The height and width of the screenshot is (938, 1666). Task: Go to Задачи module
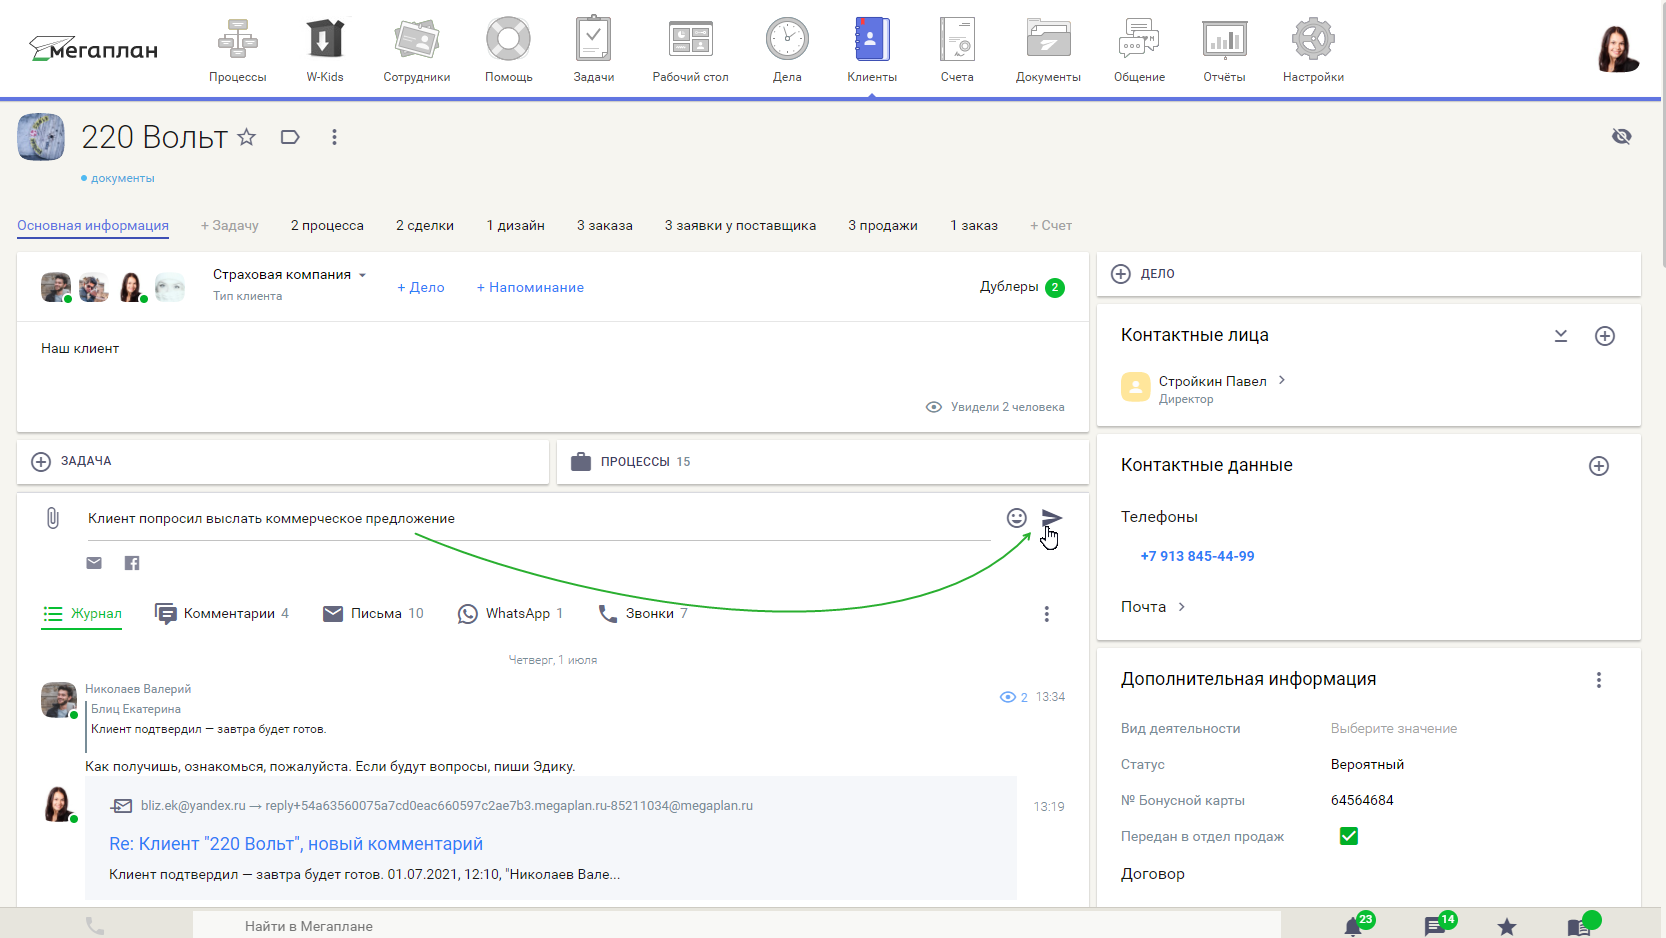[x=594, y=51]
